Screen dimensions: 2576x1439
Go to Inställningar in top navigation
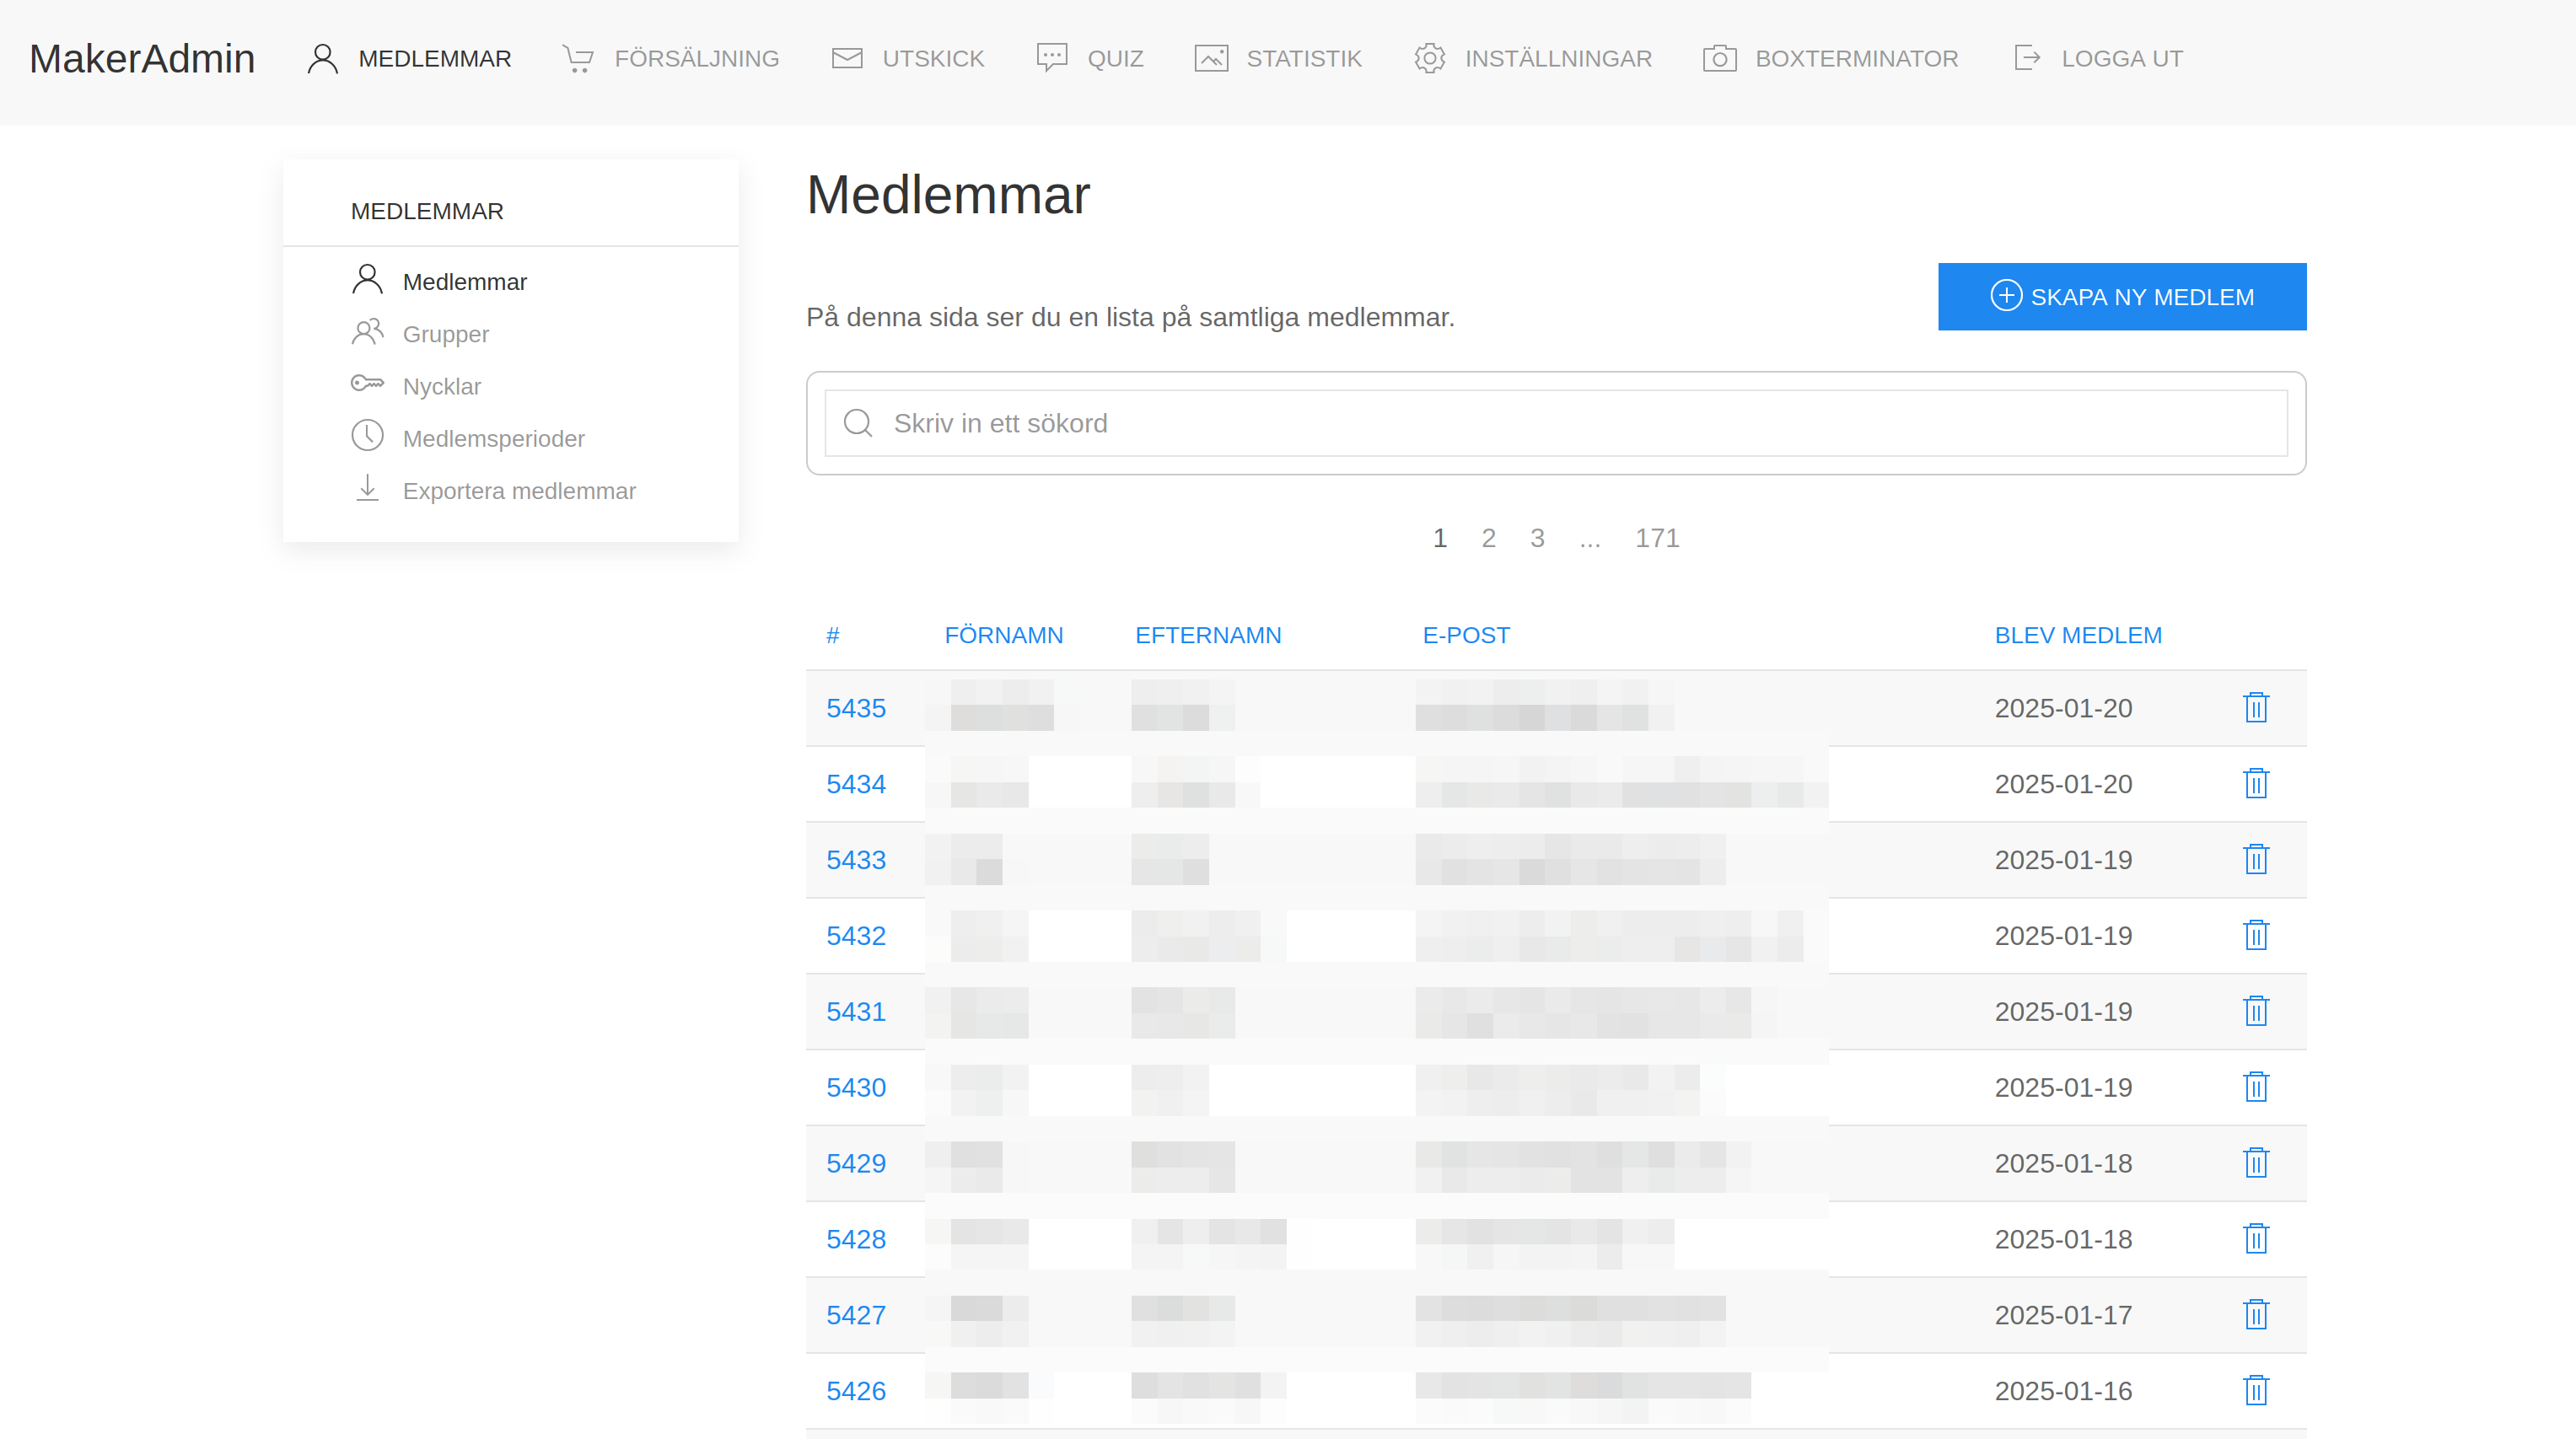pyautogui.click(x=1533, y=59)
